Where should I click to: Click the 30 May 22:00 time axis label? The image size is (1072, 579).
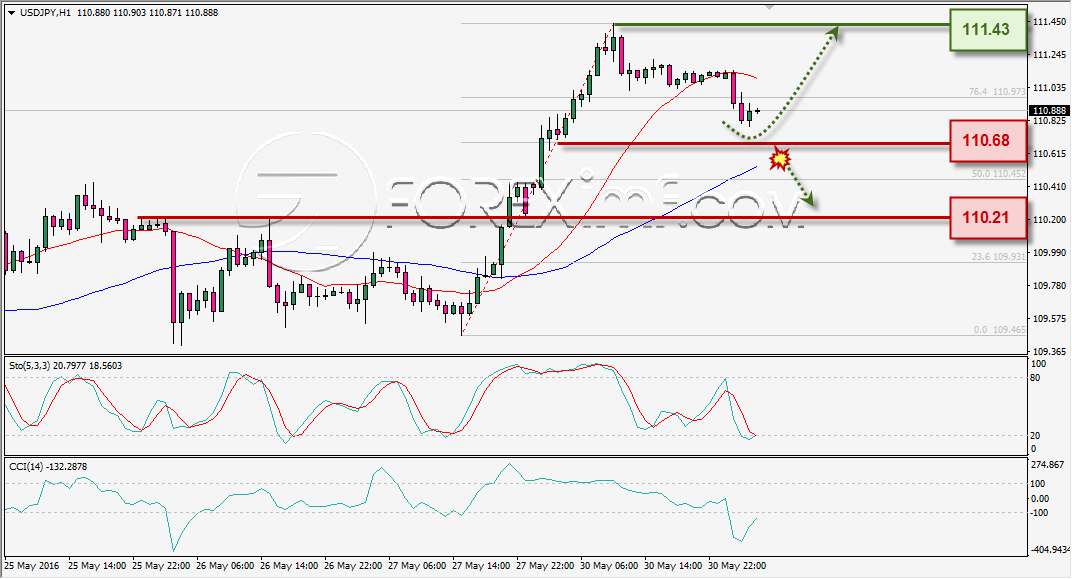[x=738, y=566]
